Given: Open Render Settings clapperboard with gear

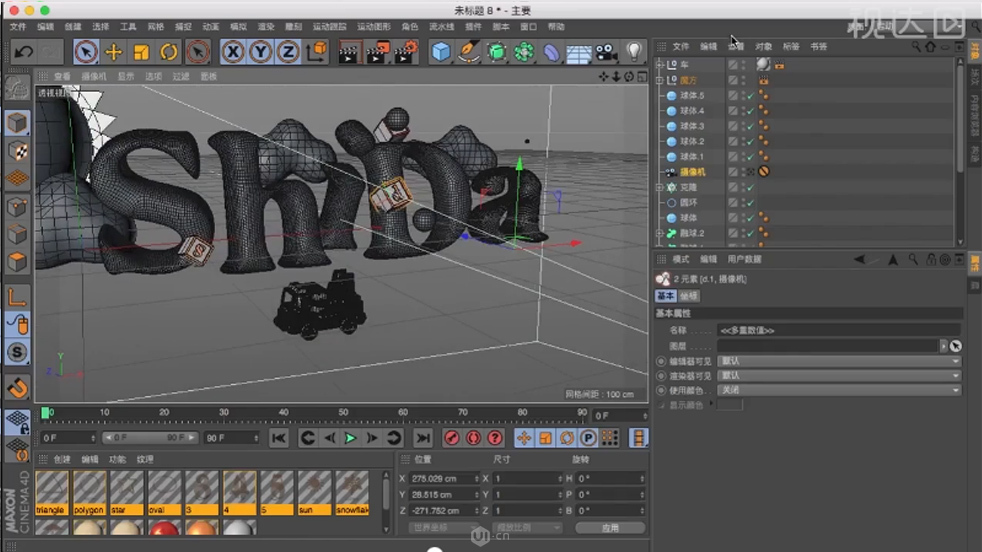Looking at the screenshot, I should [x=406, y=52].
